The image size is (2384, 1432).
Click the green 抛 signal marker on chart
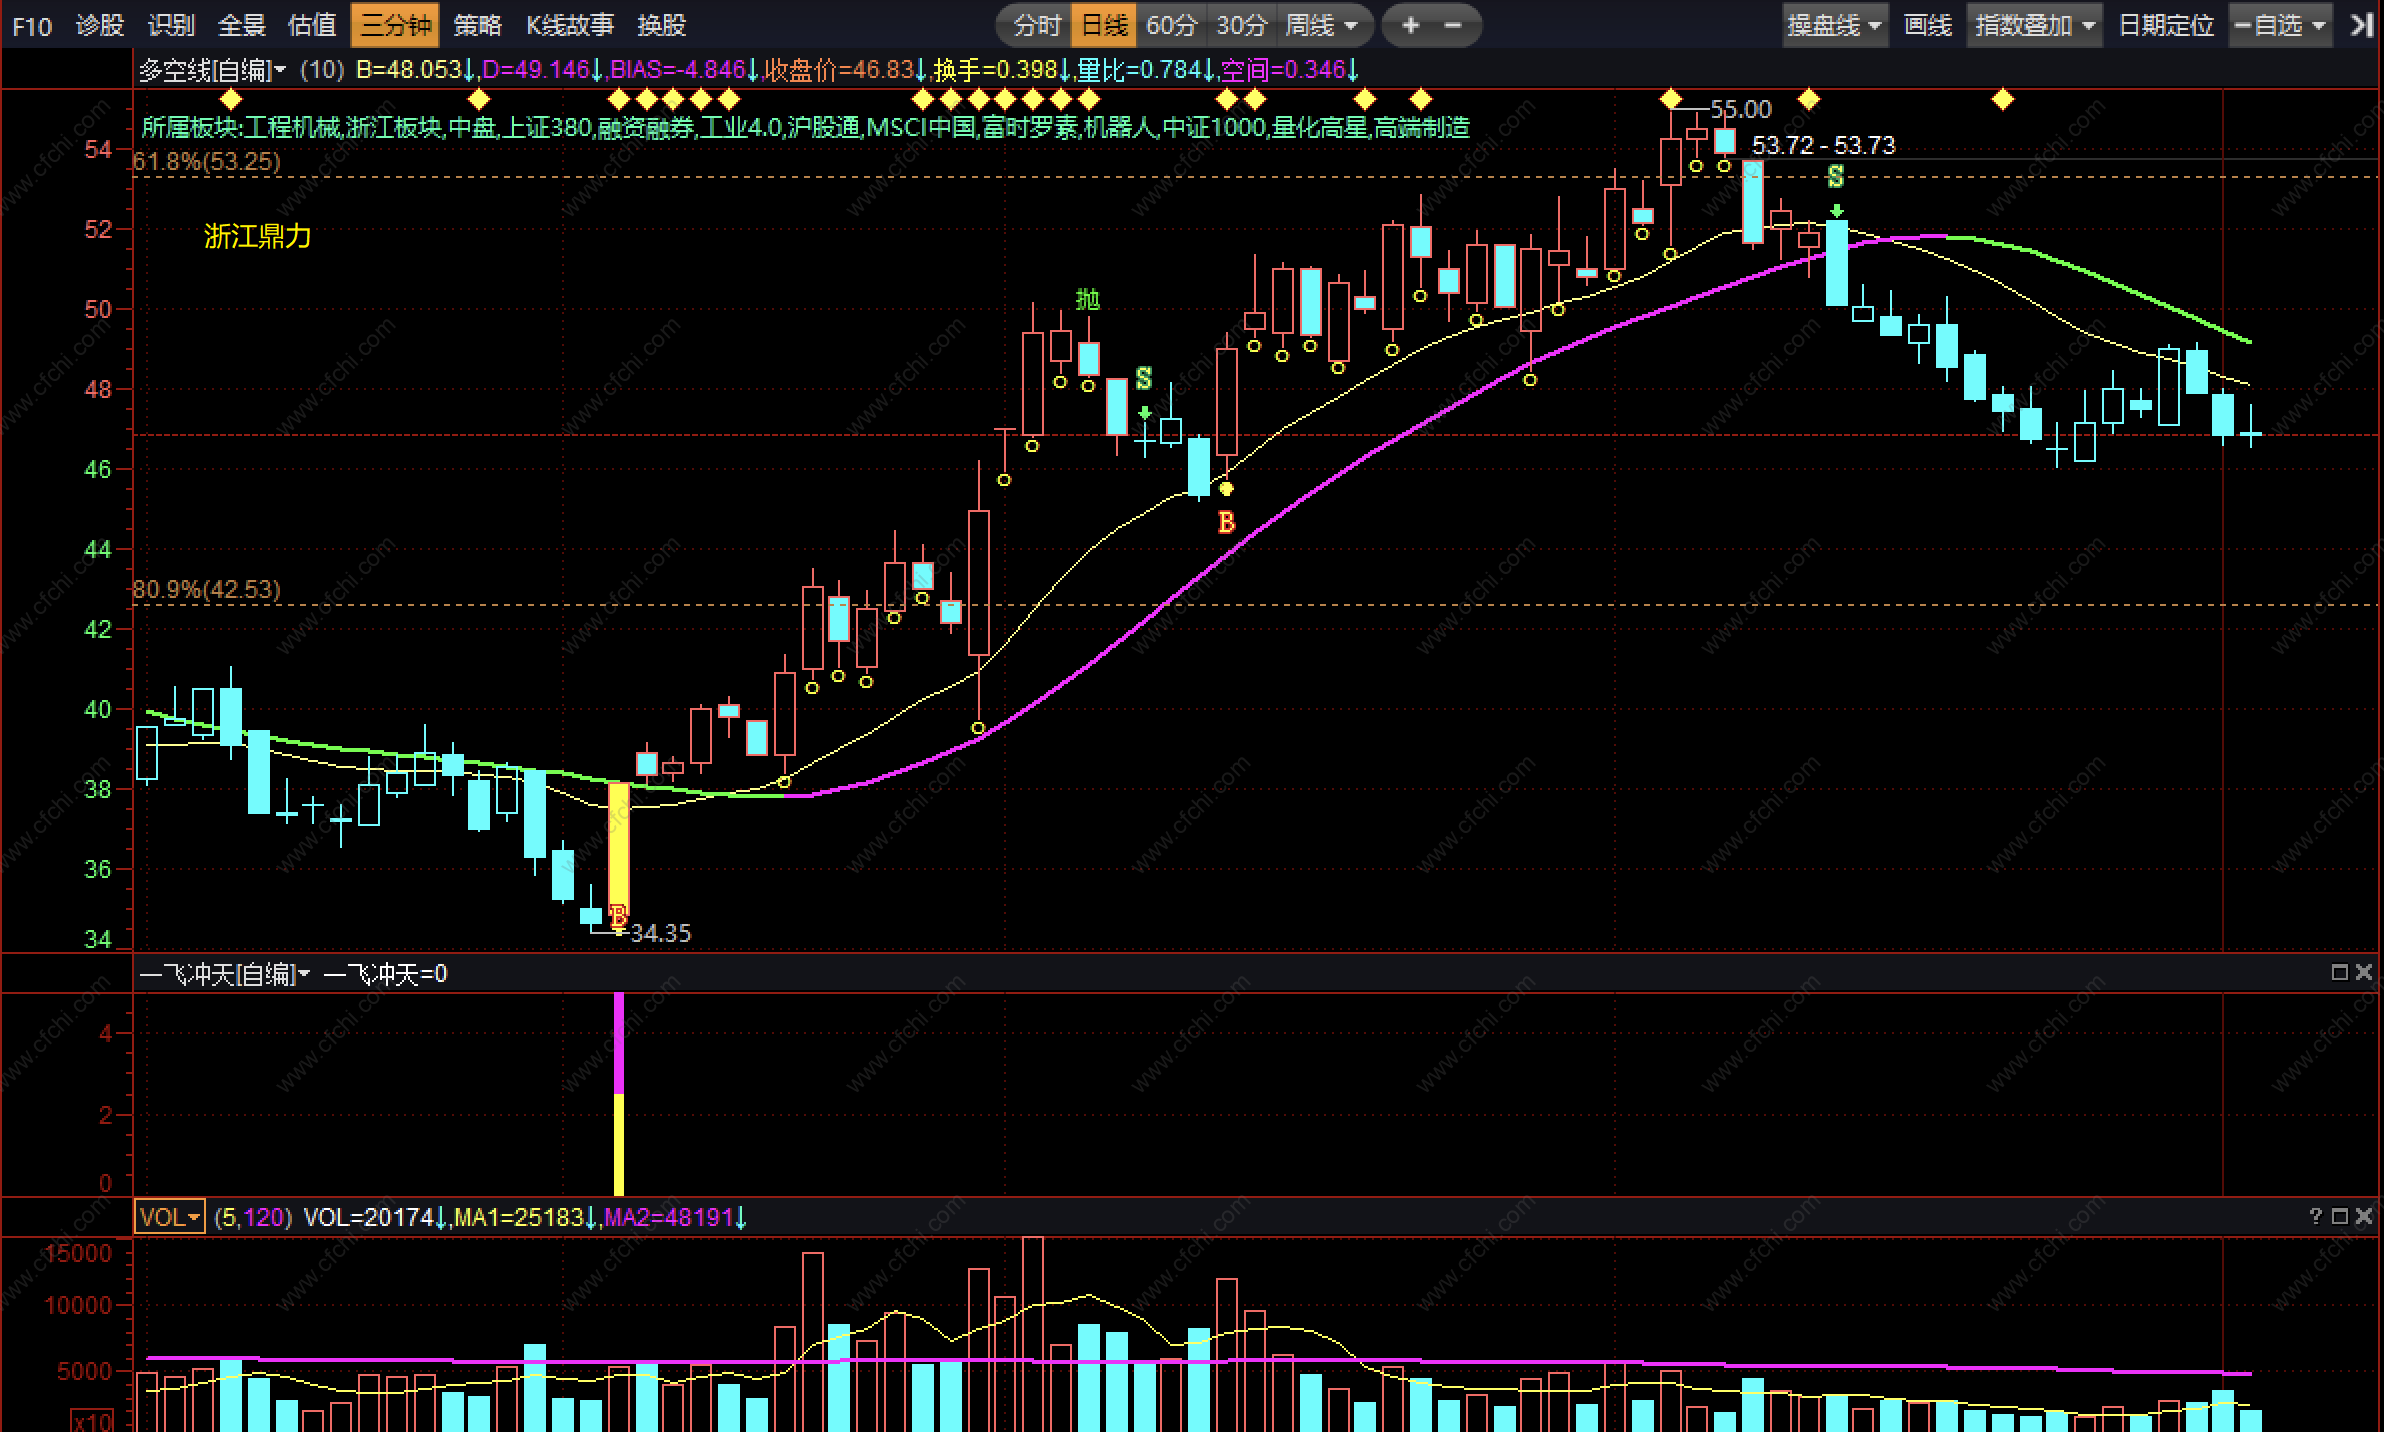(1087, 299)
